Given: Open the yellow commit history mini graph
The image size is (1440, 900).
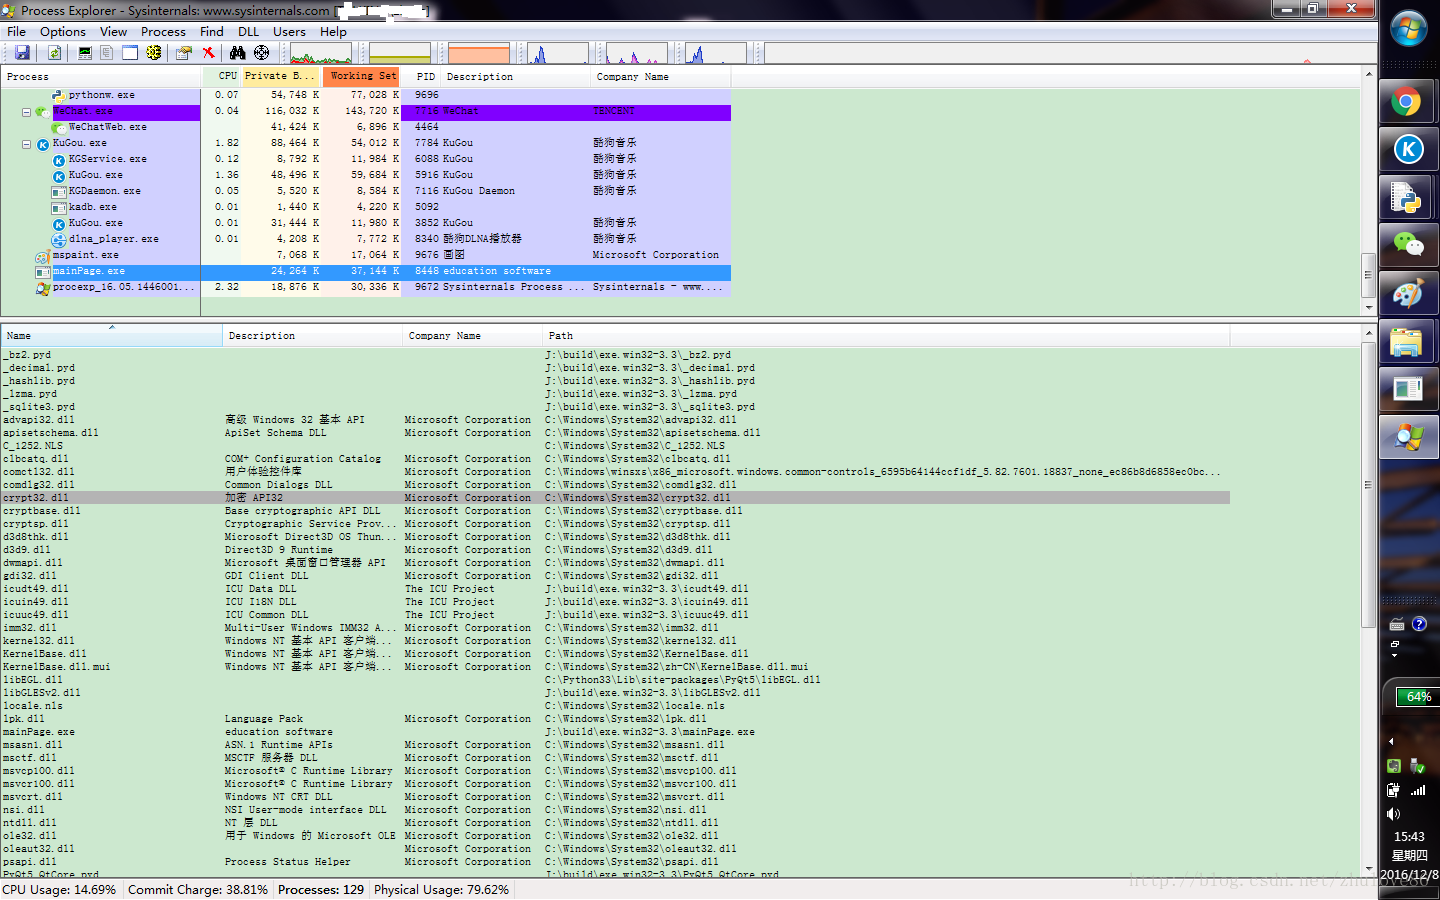Looking at the screenshot, I should (400, 53).
